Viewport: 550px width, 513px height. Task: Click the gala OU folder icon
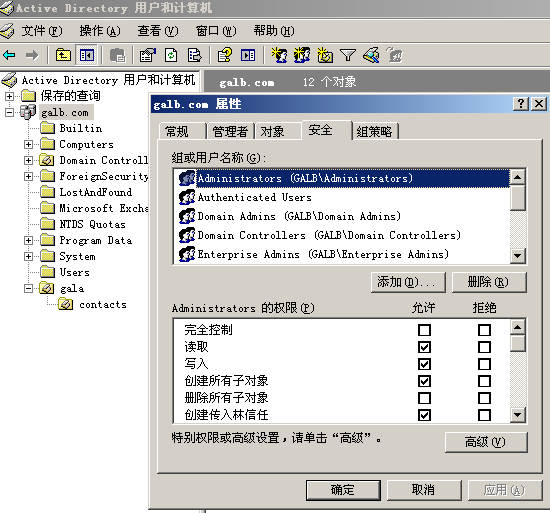[47, 288]
